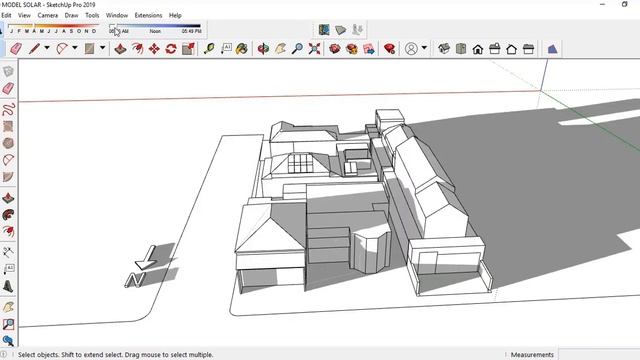Viewport: 640px width, 360px height.
Task: Select Push/Pull in left sidebar
Action: [8, 198]
